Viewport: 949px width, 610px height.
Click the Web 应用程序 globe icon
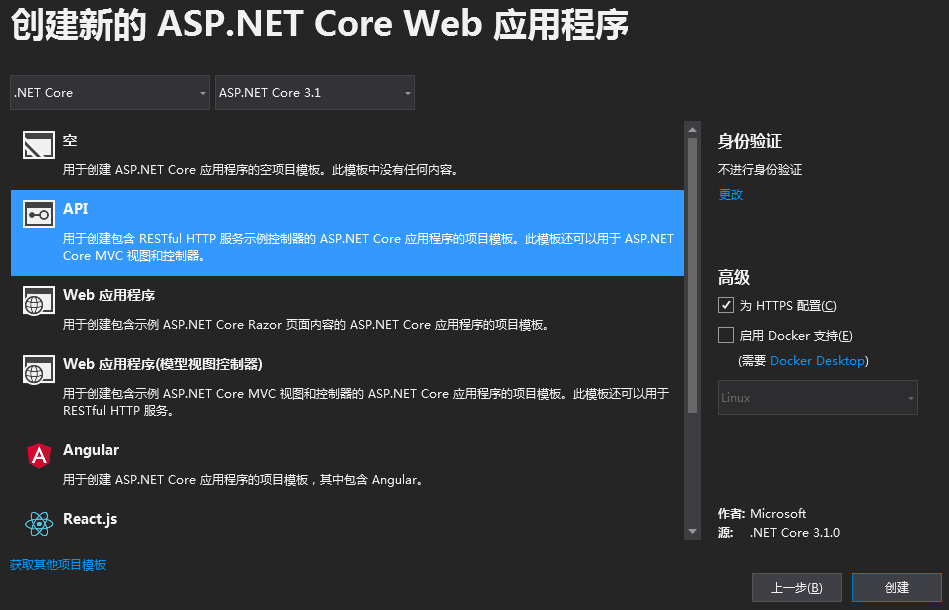click(x=38, y=299)
